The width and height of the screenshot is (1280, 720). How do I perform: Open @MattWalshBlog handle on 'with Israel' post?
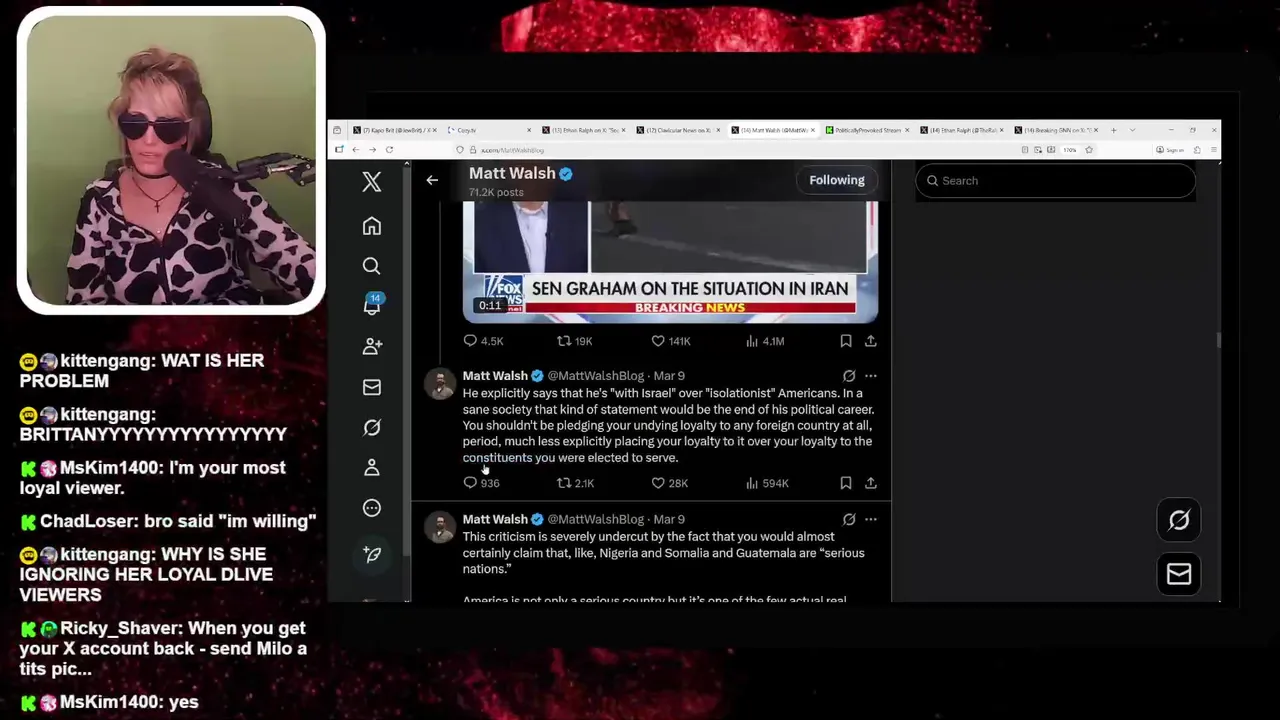click(596, 376)
